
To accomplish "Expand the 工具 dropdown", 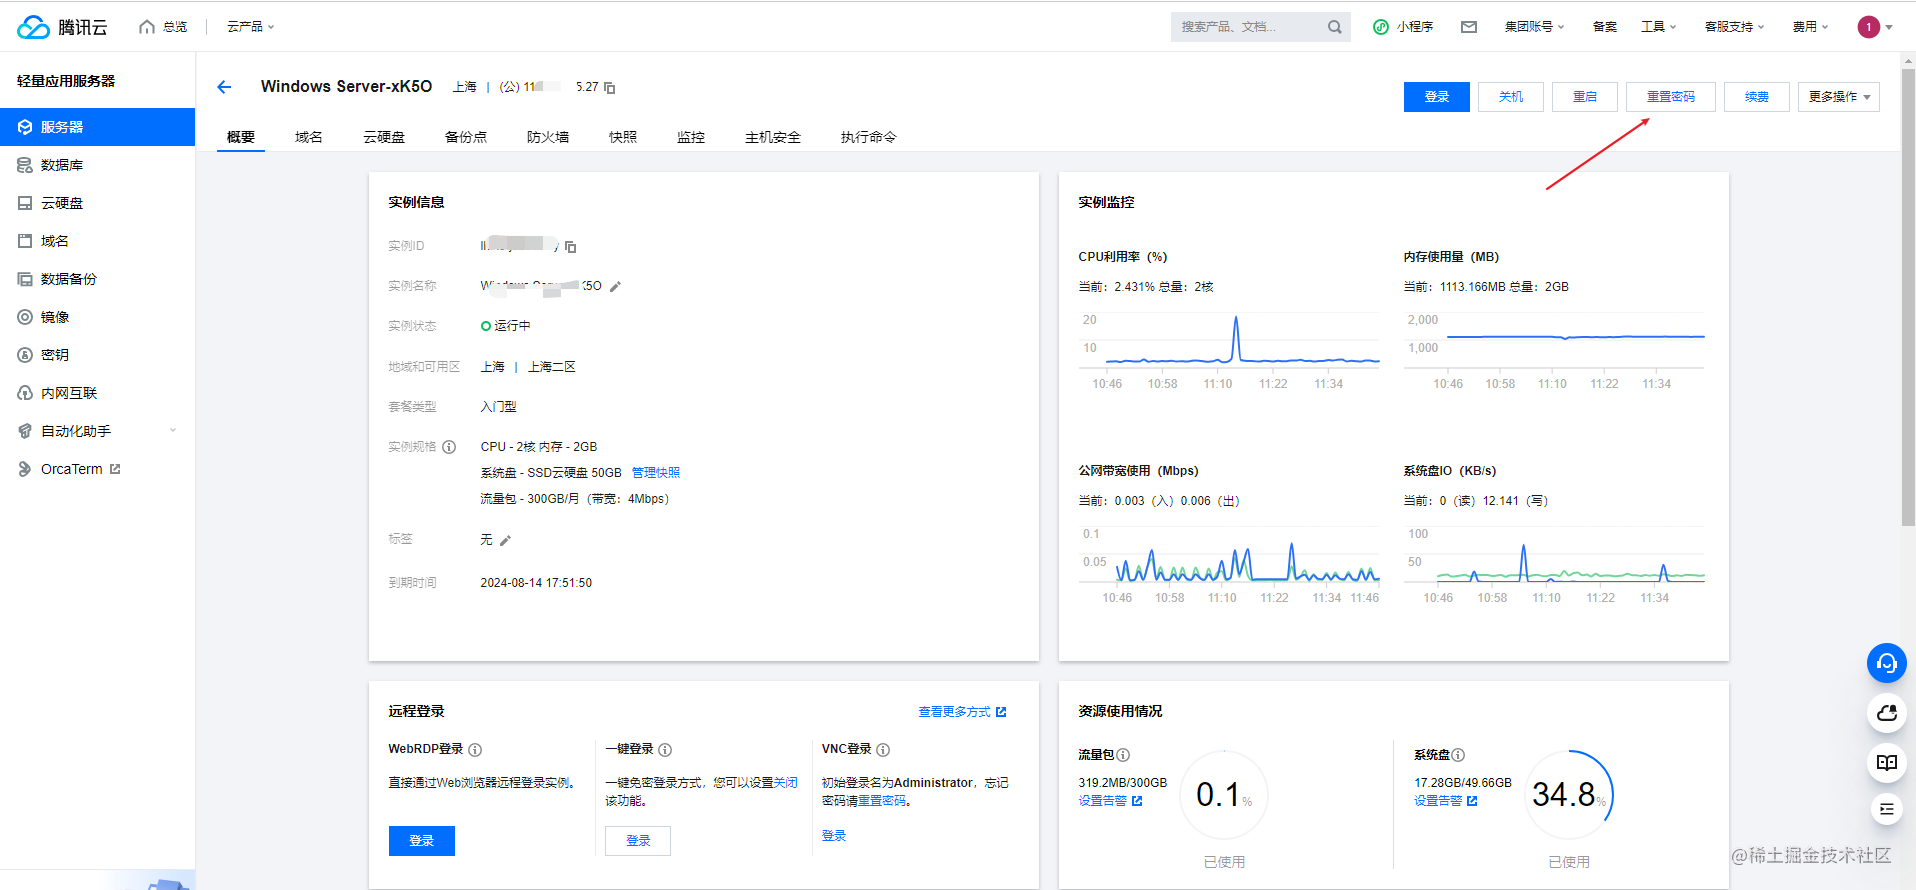I will [1658, 27].
